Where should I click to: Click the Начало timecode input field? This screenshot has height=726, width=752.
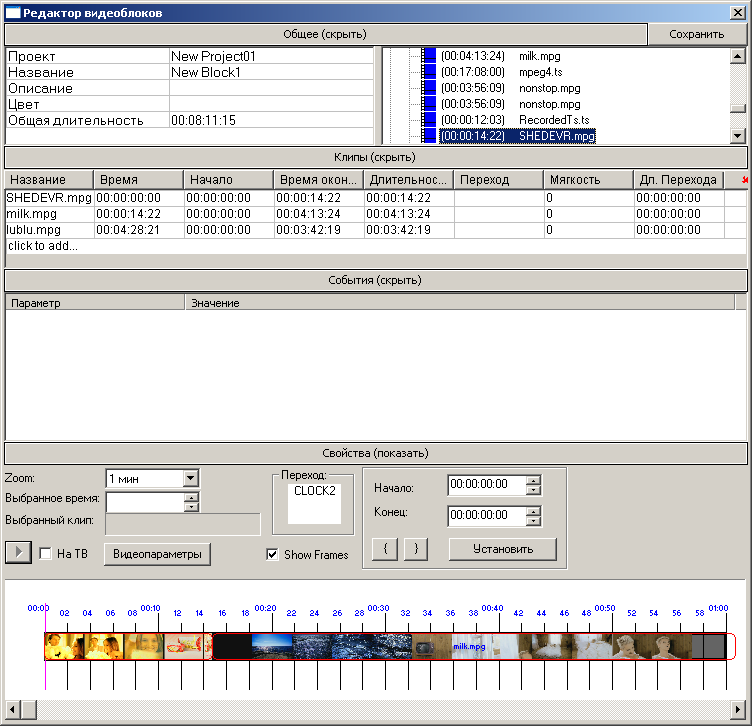[486, 485]
